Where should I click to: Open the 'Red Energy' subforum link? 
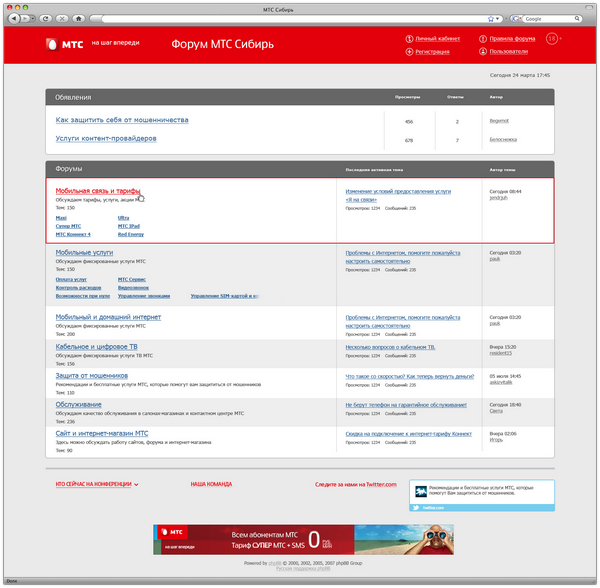tap(131, 234)
